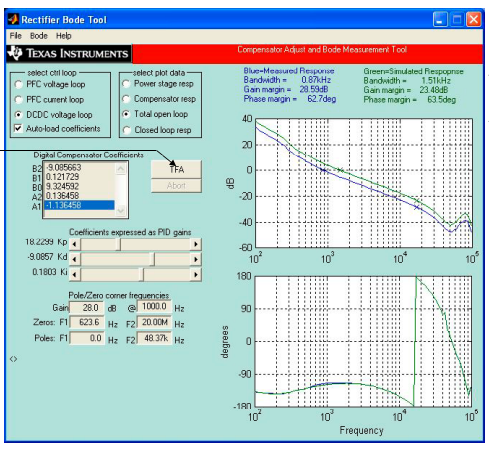Image resolution: width=489 pixels, height=450 pixels.
Task: Click Zeros F2 field showing 20.00M
Action: coord(154,322)
